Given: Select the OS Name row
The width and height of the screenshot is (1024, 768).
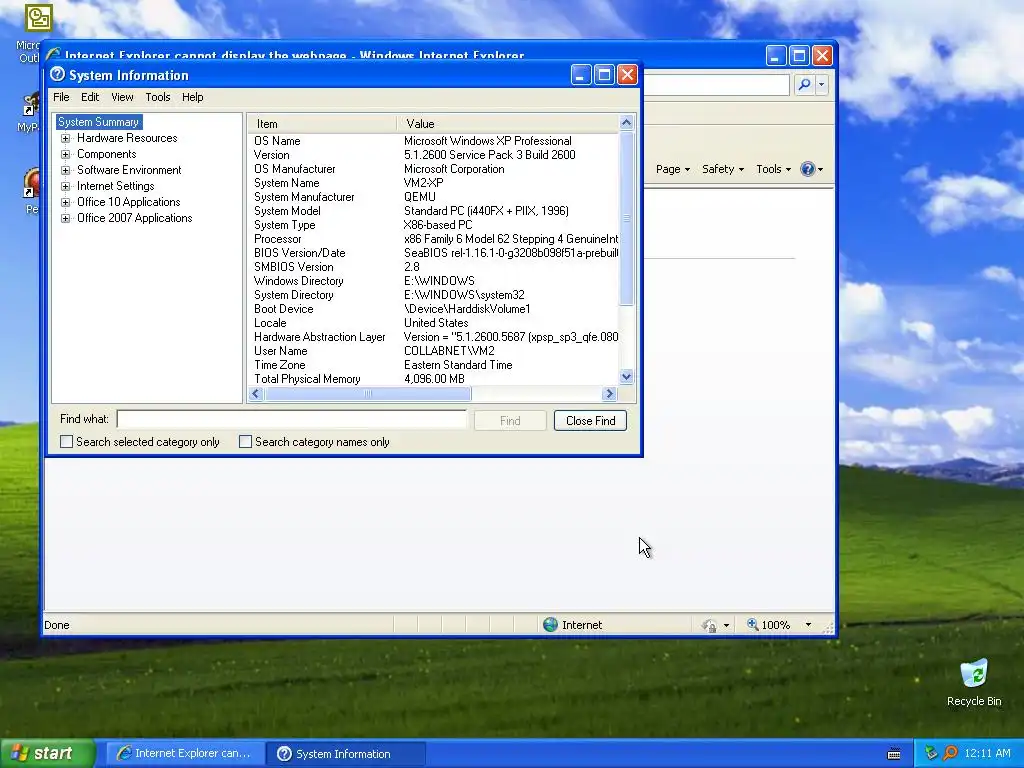Looking at the screenshot, I should (x=433, y=141).
